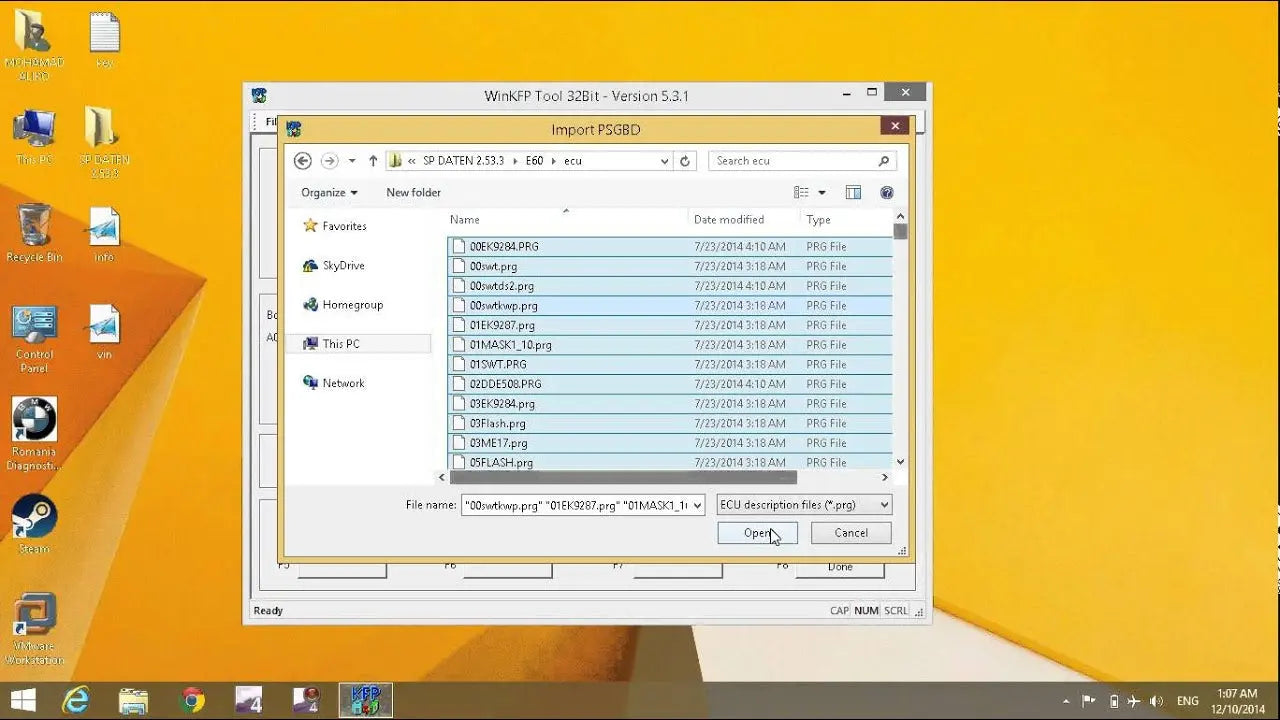Open Recycle Bin desktop icon
This screenshot has width=1280, height=720.
coord(34,234)
